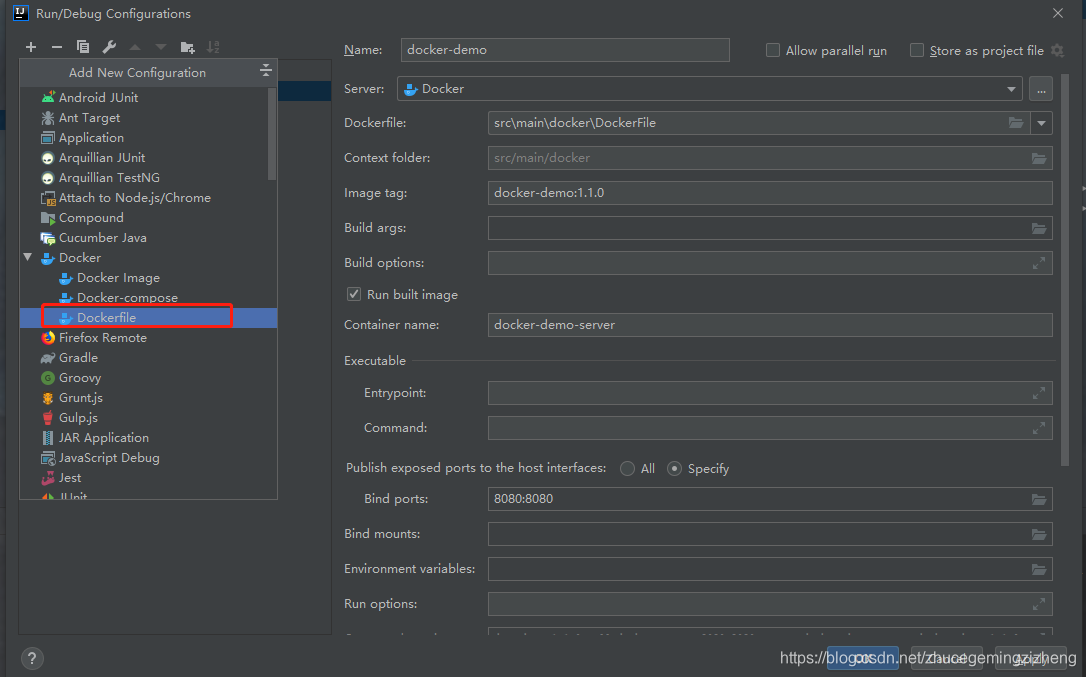Expand the Run options field icon
1086x677 pixels.
tap(1039, 604)
